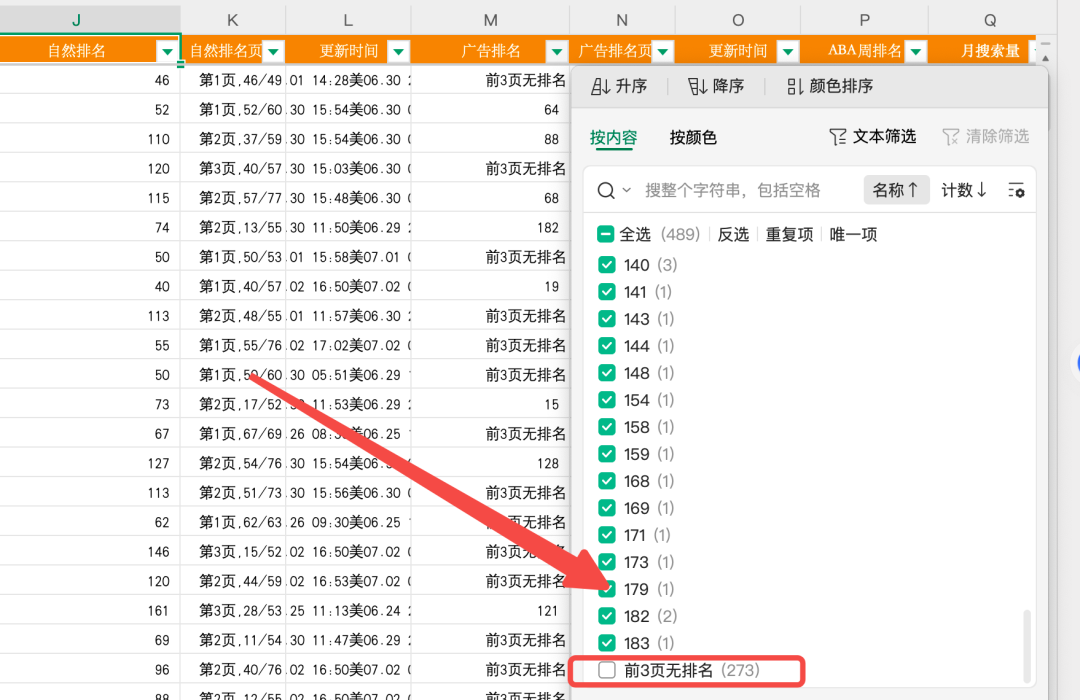Open 颜色排序 color sort option
The image size is (1080, 700).
click(830, 86)
